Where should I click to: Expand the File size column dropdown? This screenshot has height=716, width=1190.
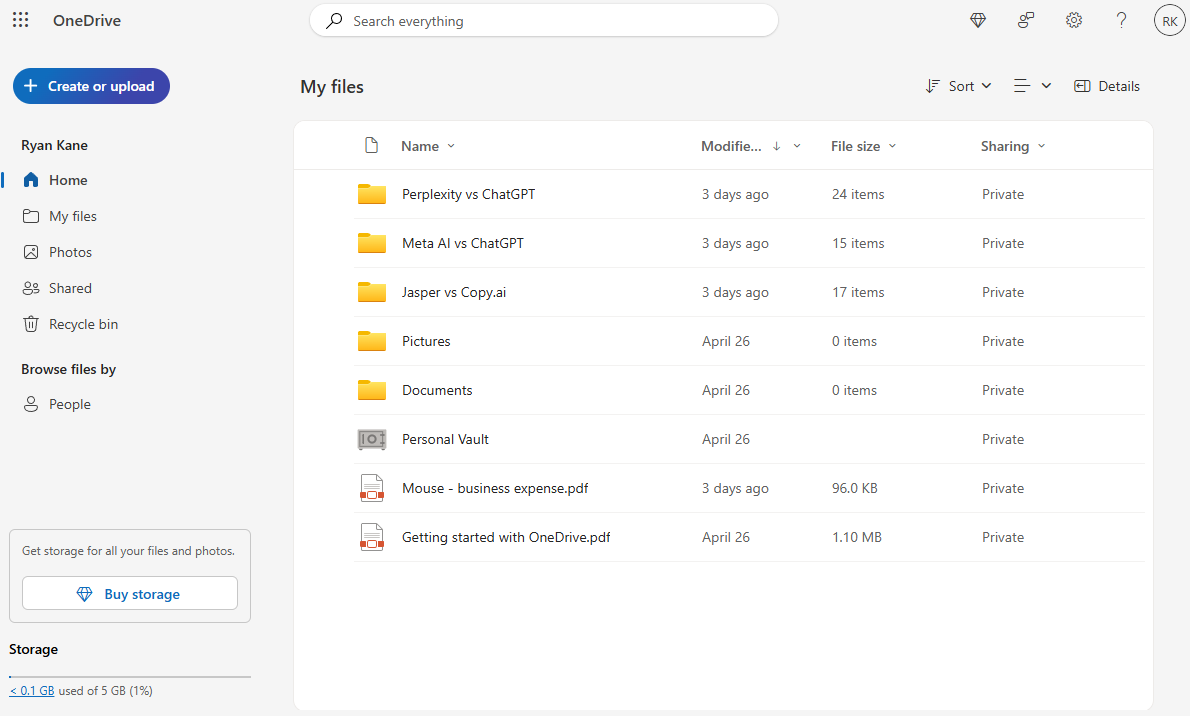[x=892, y=146]
